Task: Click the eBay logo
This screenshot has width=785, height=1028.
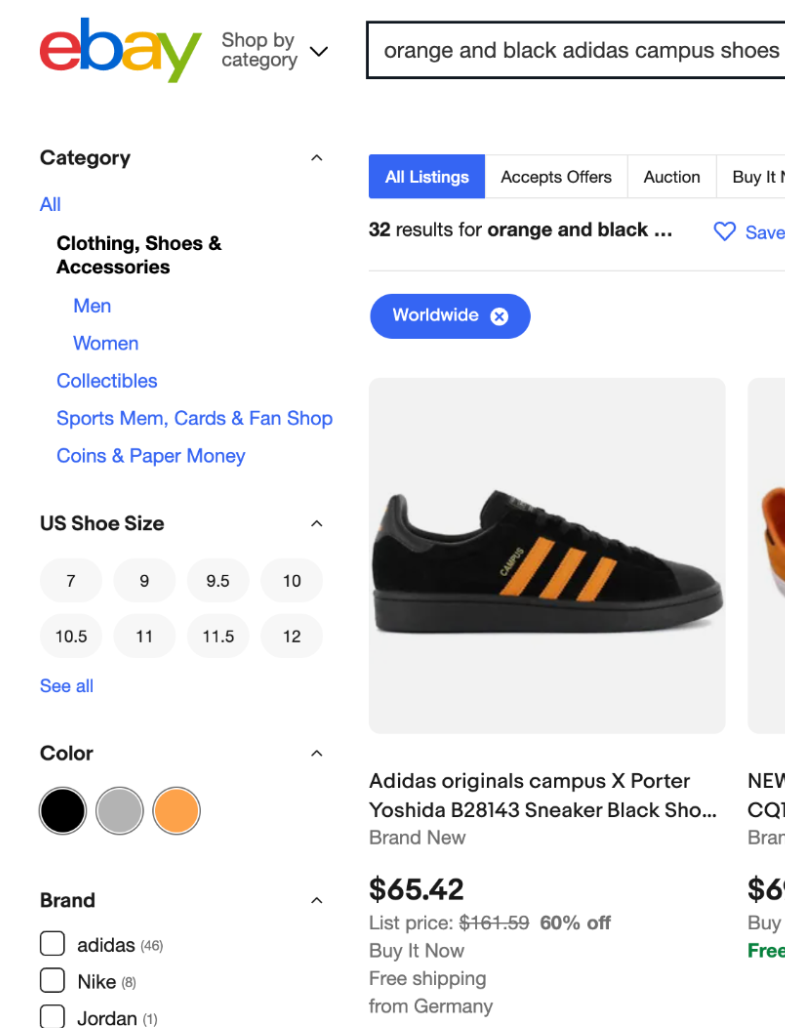Action: (120, 50)
